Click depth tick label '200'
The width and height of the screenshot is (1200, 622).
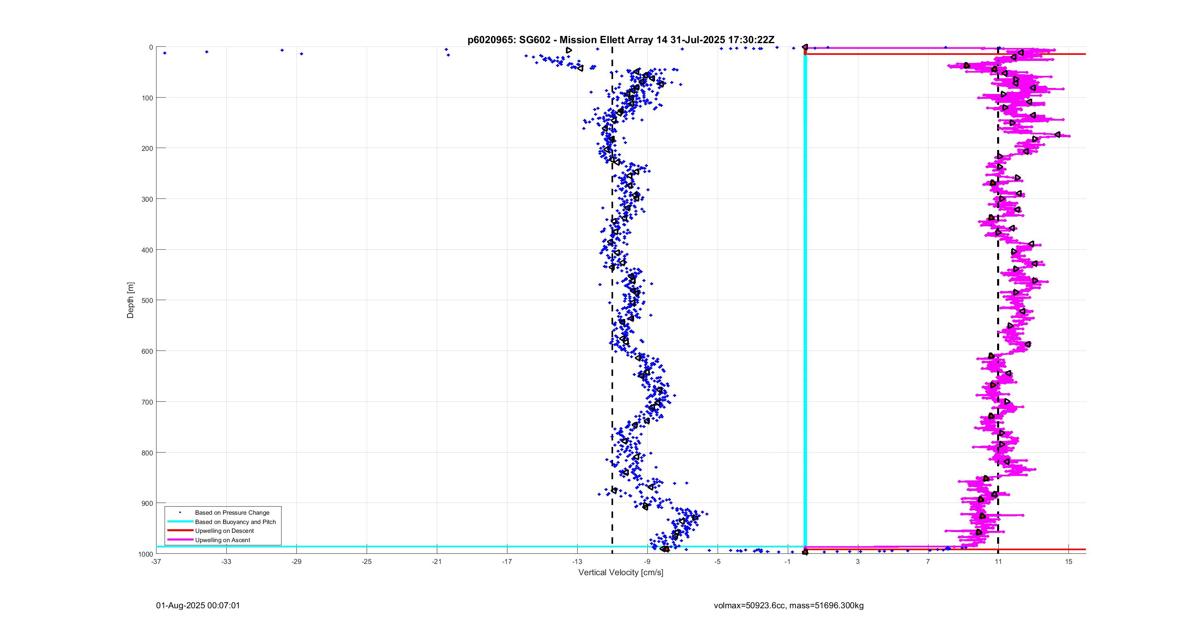[146, 148]
